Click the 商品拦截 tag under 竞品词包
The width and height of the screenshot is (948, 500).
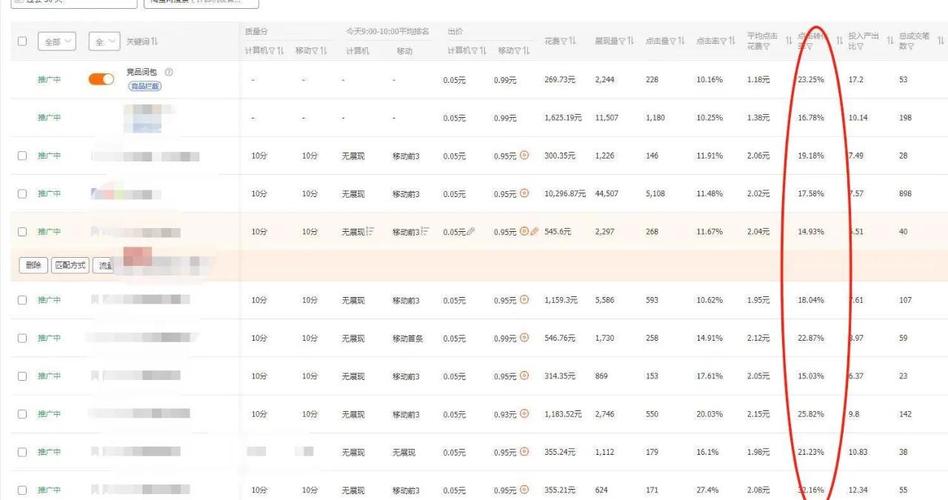tap(144, 86)
